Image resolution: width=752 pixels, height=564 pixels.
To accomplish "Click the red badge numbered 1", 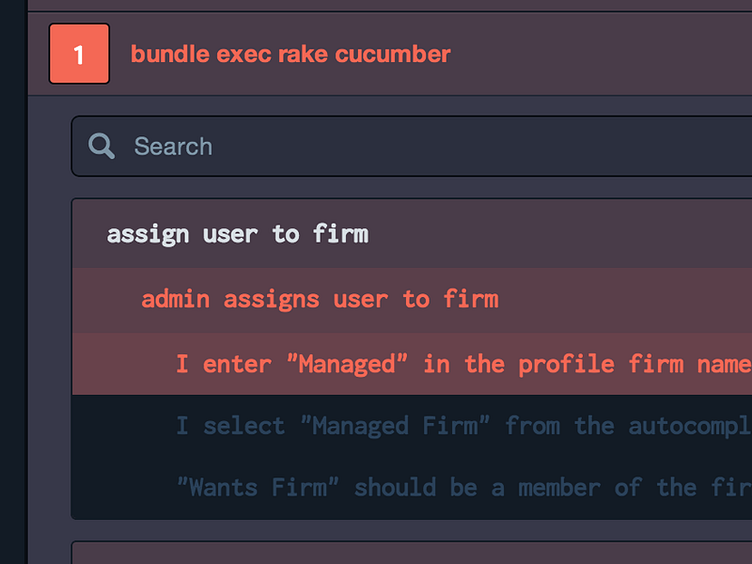I will 79,54.
